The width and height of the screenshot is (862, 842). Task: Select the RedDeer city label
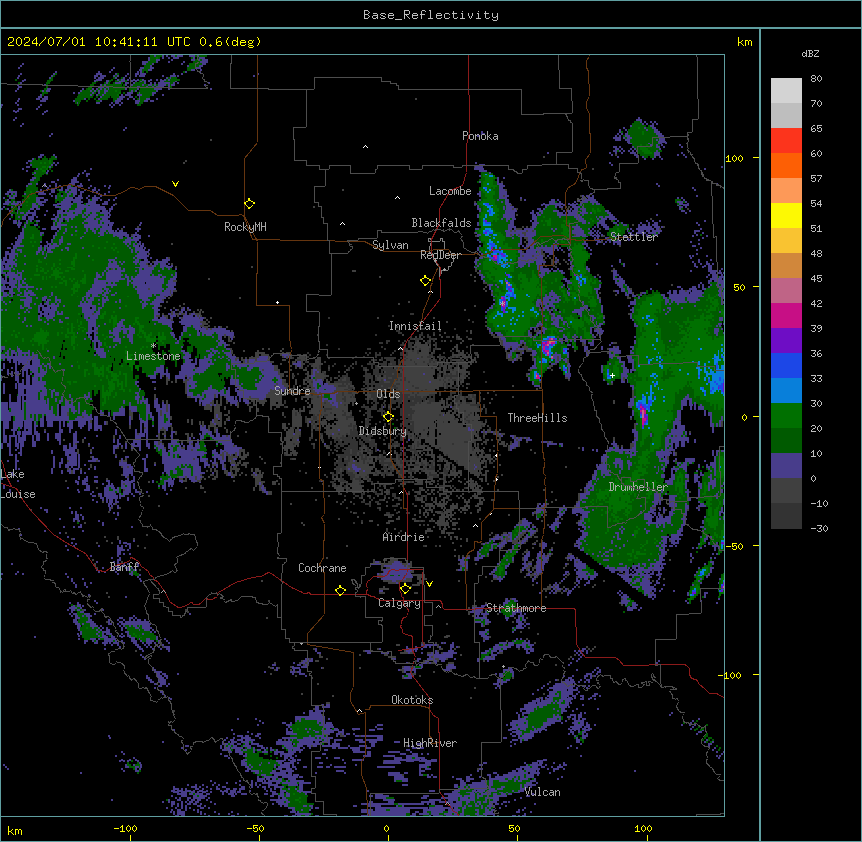click(440, 255)
